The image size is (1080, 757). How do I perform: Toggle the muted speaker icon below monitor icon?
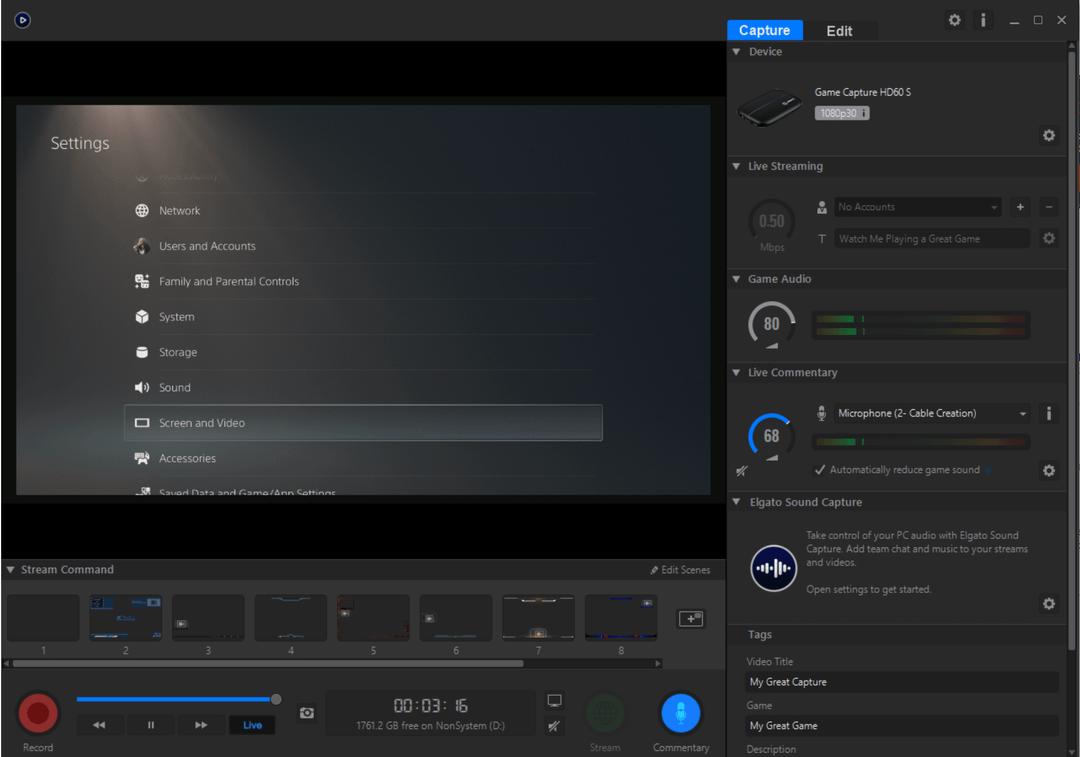[x=554, y=726]
